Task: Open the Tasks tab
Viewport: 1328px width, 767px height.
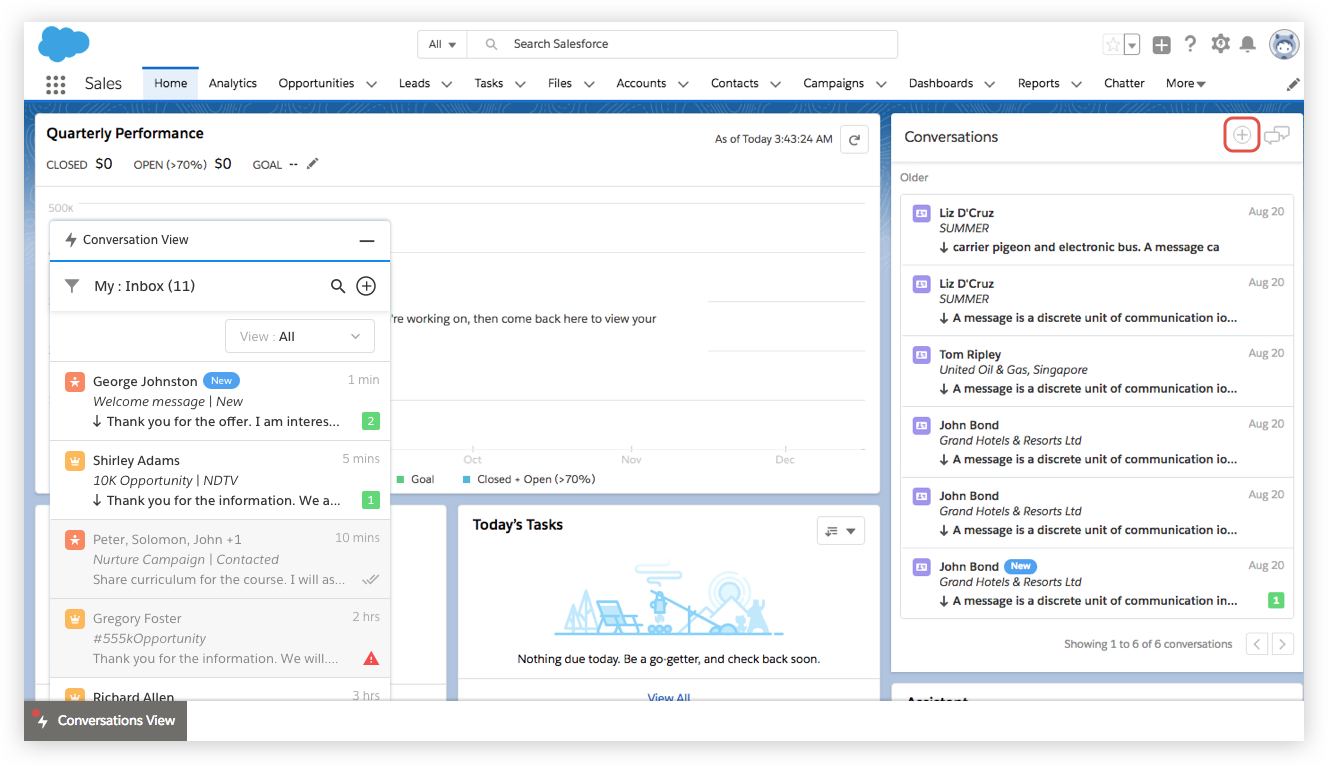Action: coord(489,84)
